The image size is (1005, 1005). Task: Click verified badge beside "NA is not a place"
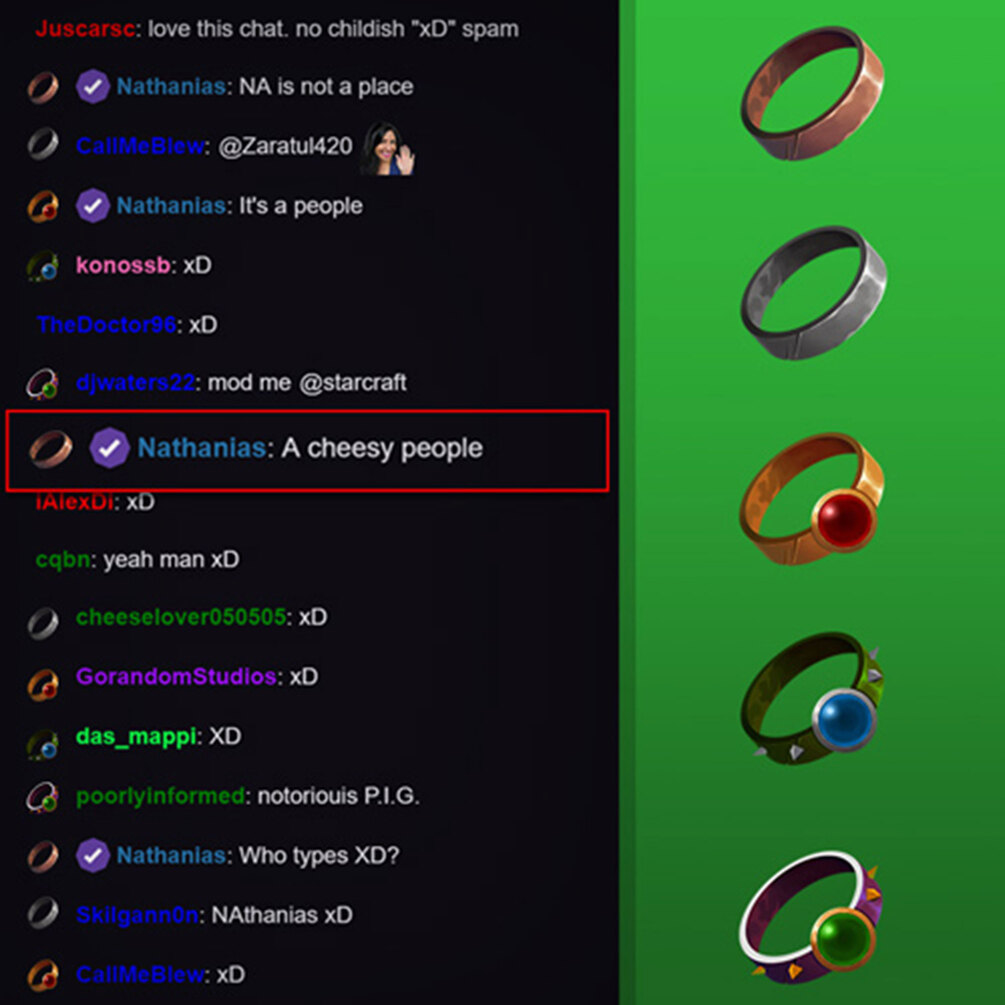(92, 87)
